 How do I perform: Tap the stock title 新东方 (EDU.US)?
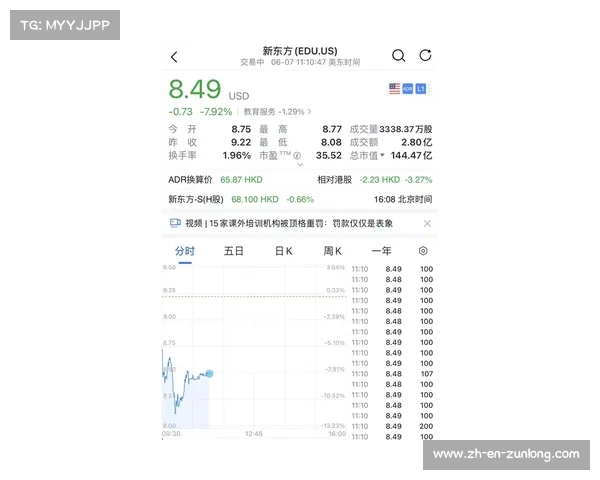[x=300, y=51]
